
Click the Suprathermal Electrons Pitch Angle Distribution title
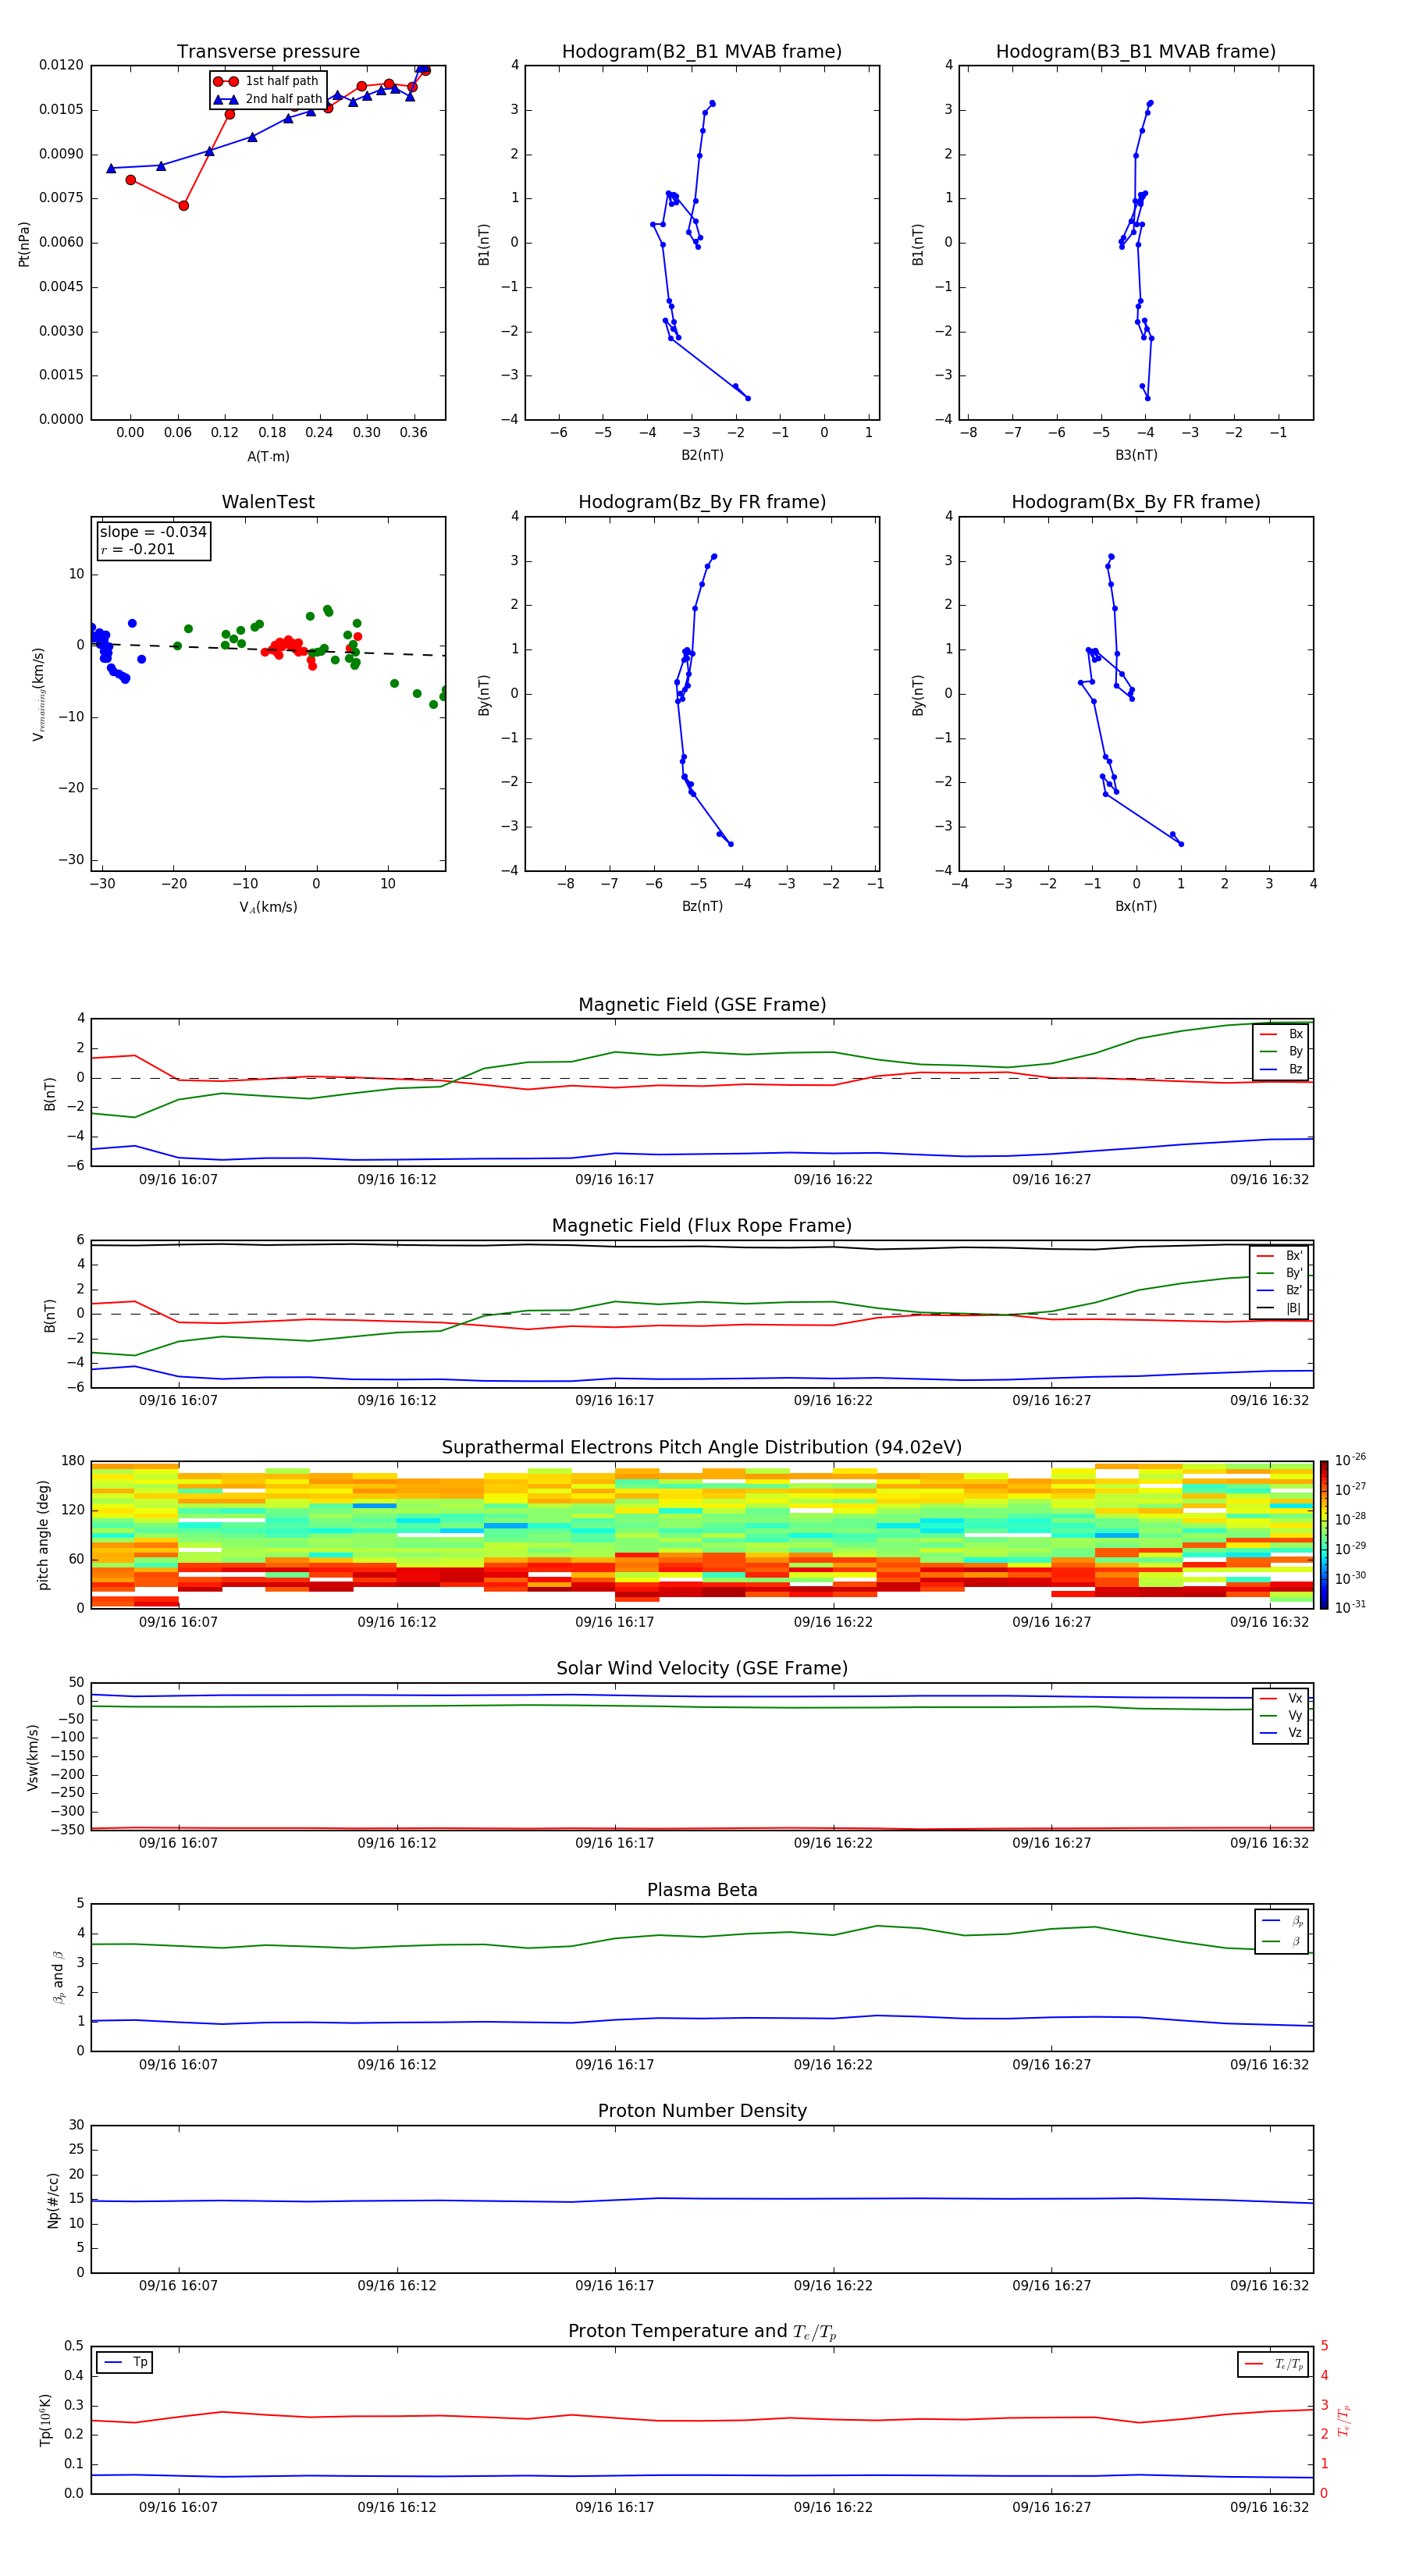[x=702, y=1448]
